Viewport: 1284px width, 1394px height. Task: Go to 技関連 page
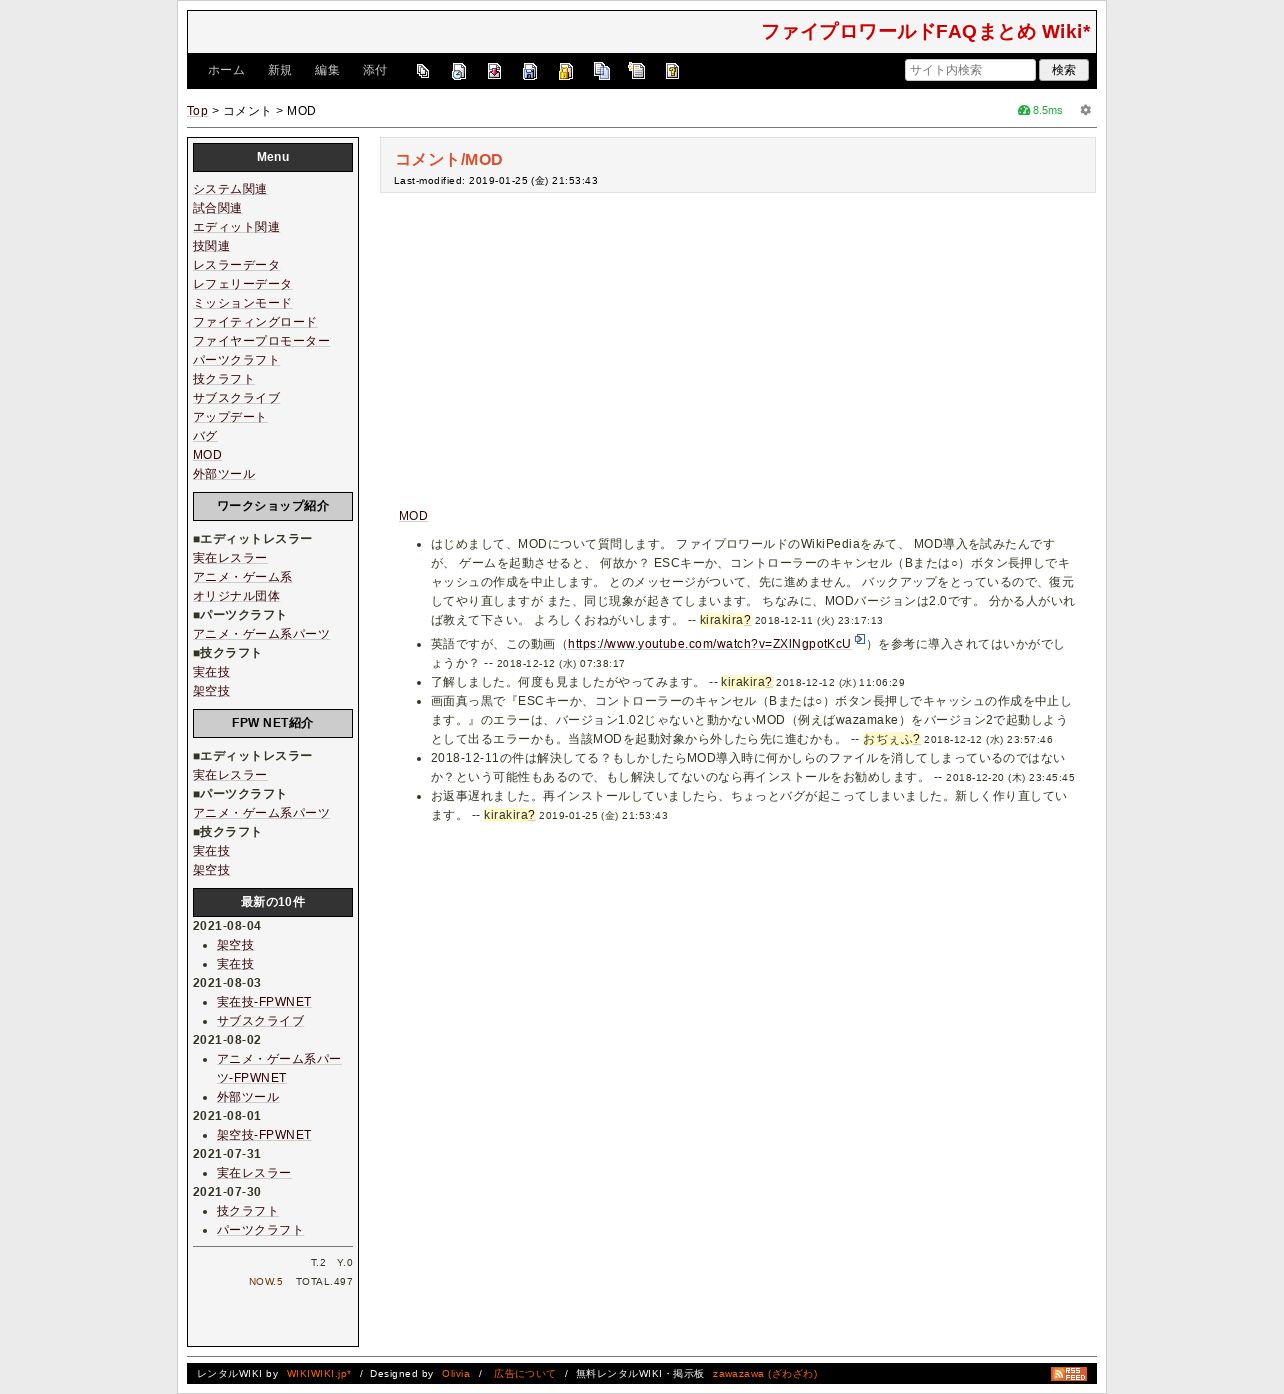pos(211,246)
